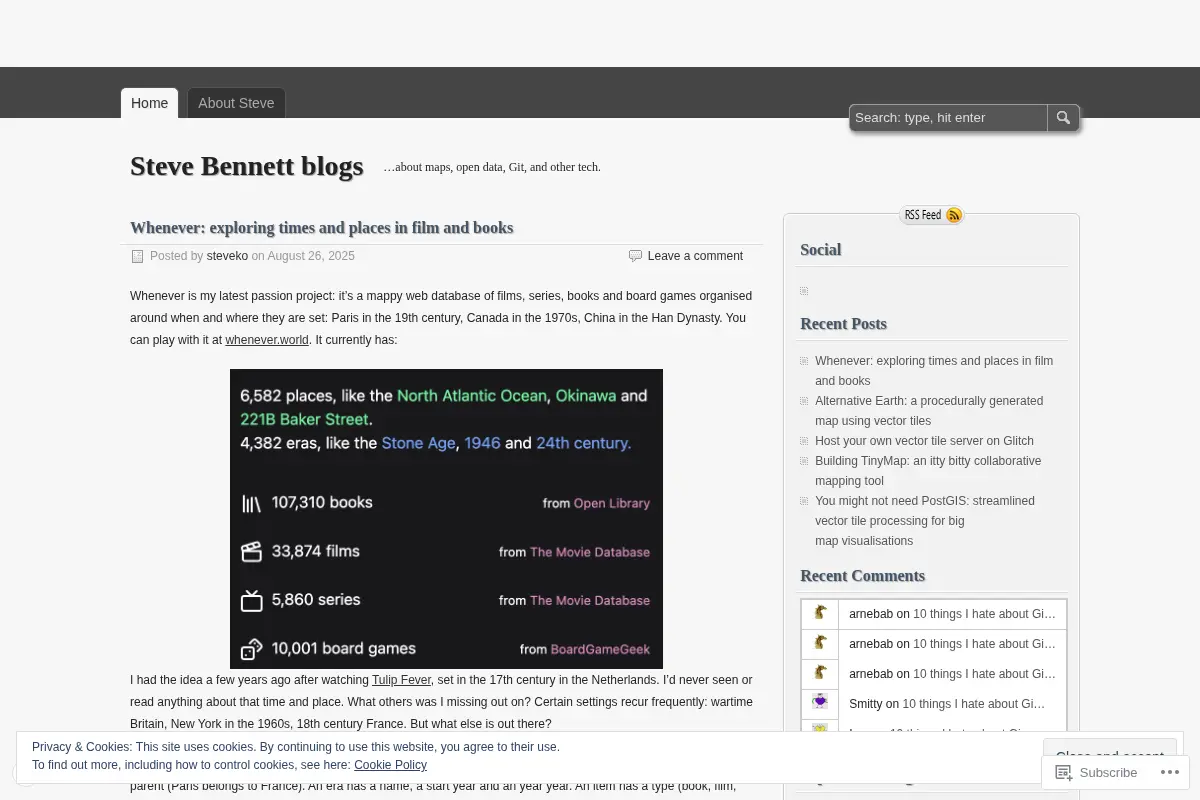Click the blog tagline about maps, open data

pyautogui.click(x=492, y=167)
